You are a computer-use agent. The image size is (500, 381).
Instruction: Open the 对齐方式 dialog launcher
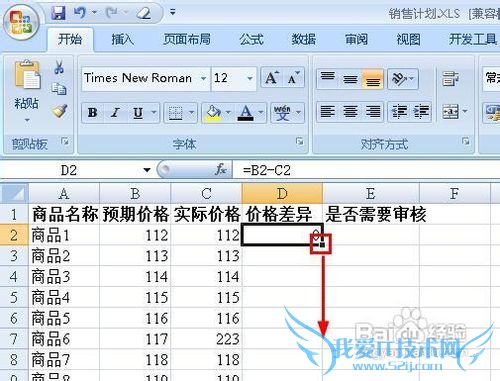pyautogui.click(x=466, y=142)
